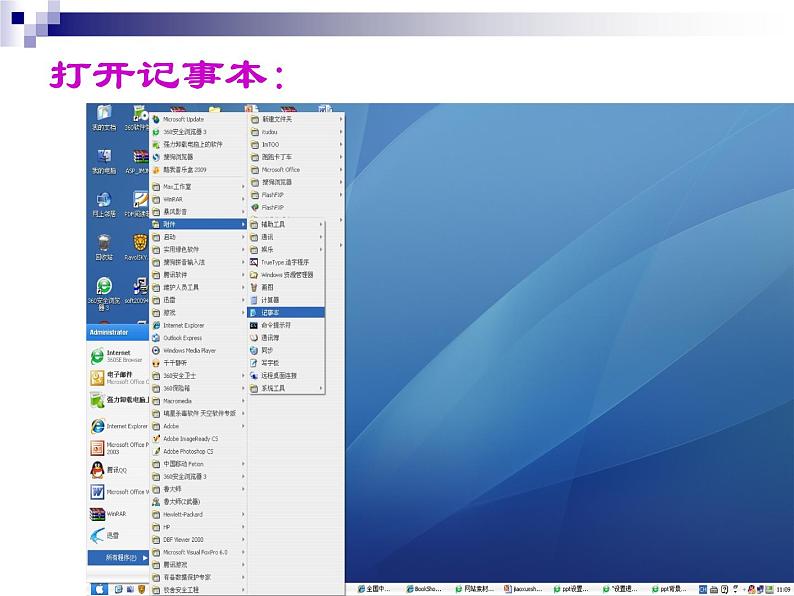The image size is (794, 596).
Task: Expand 搜狗拼音输入法 folder
Action: [x=198, y=262]
